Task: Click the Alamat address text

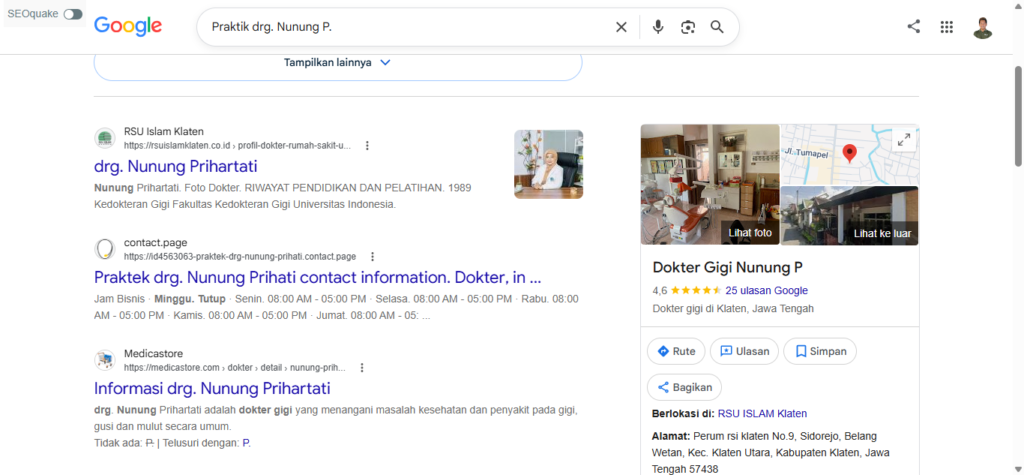Action: (x=771, y=452)
